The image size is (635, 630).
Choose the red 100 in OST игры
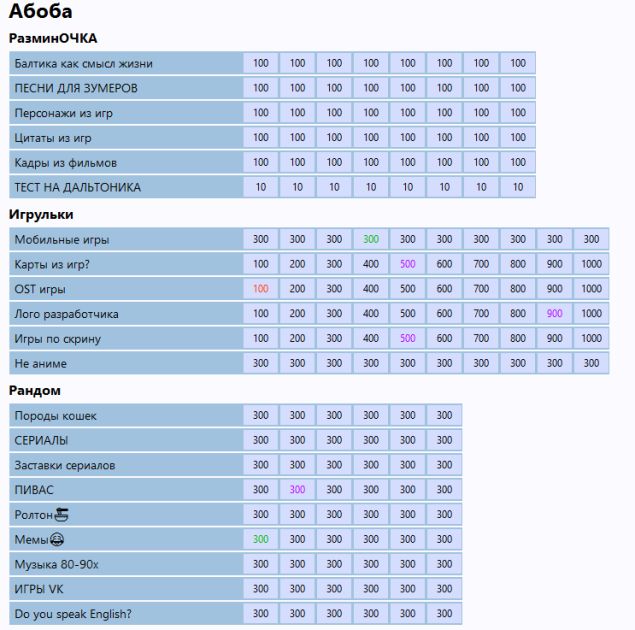click(x=261, y=290)
